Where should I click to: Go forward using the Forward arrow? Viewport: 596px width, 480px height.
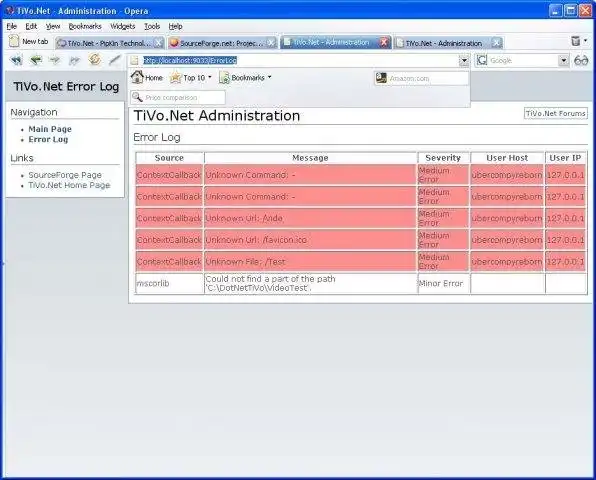pyautogui.click(x=55, y=60)
